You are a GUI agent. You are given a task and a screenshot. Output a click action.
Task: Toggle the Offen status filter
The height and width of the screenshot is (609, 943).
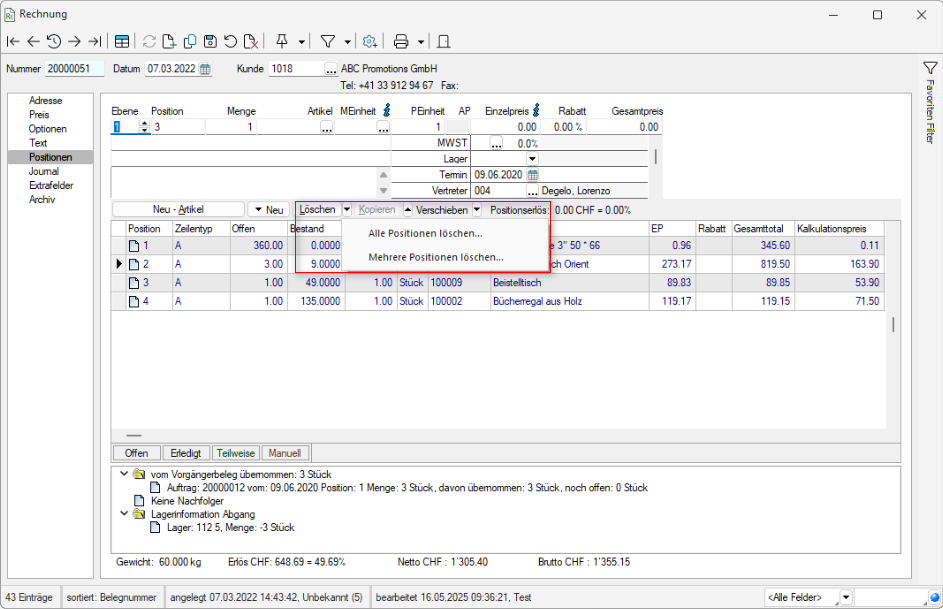[136, 453]
